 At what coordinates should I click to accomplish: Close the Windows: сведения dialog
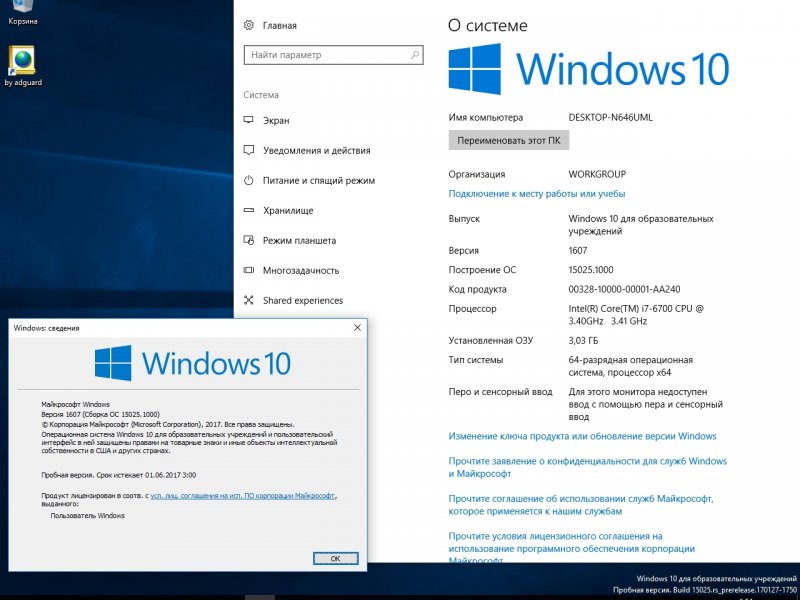click(357, 328)
